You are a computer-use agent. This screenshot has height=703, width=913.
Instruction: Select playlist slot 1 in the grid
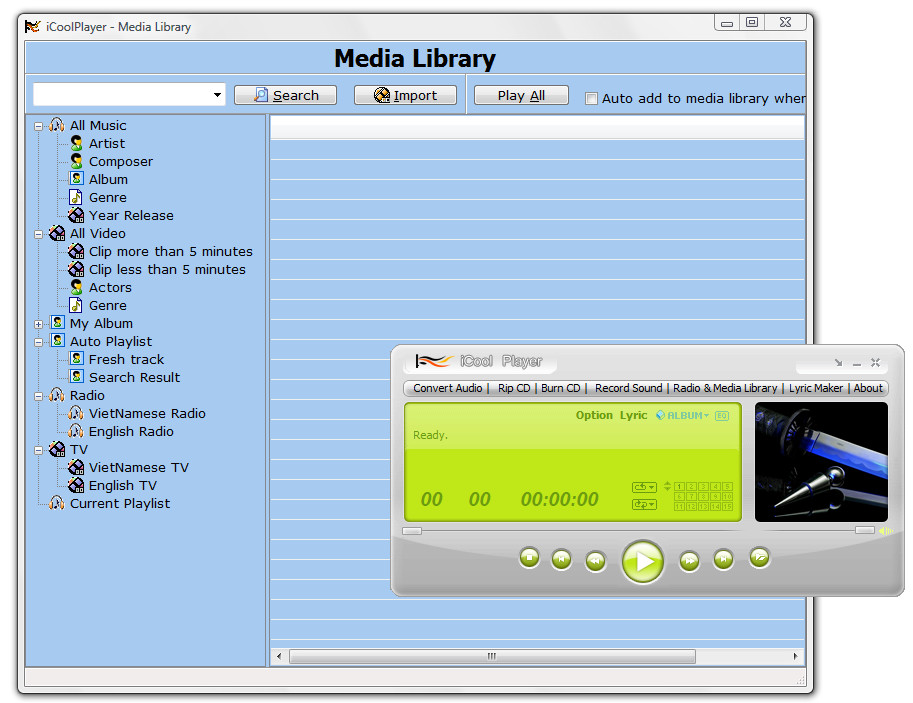tap(679, 487)
